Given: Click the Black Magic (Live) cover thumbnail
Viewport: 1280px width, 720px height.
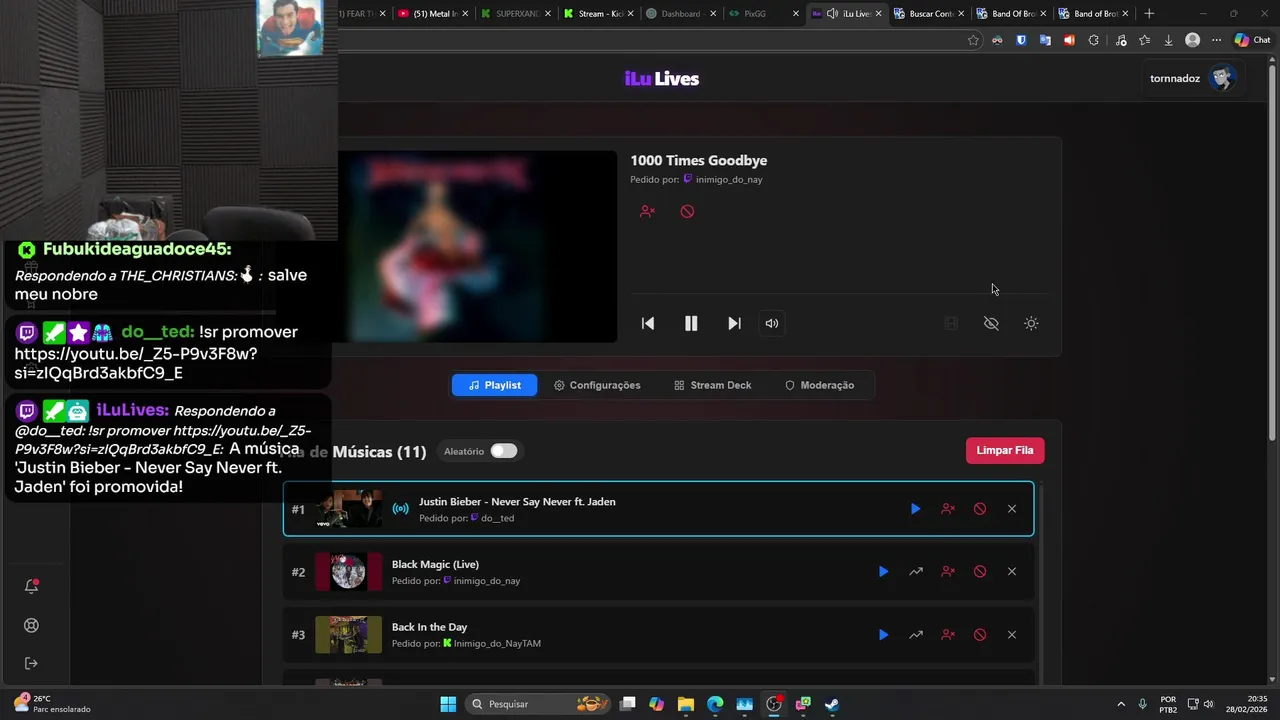Looking at the screenshot, I should tap(349, 572).
